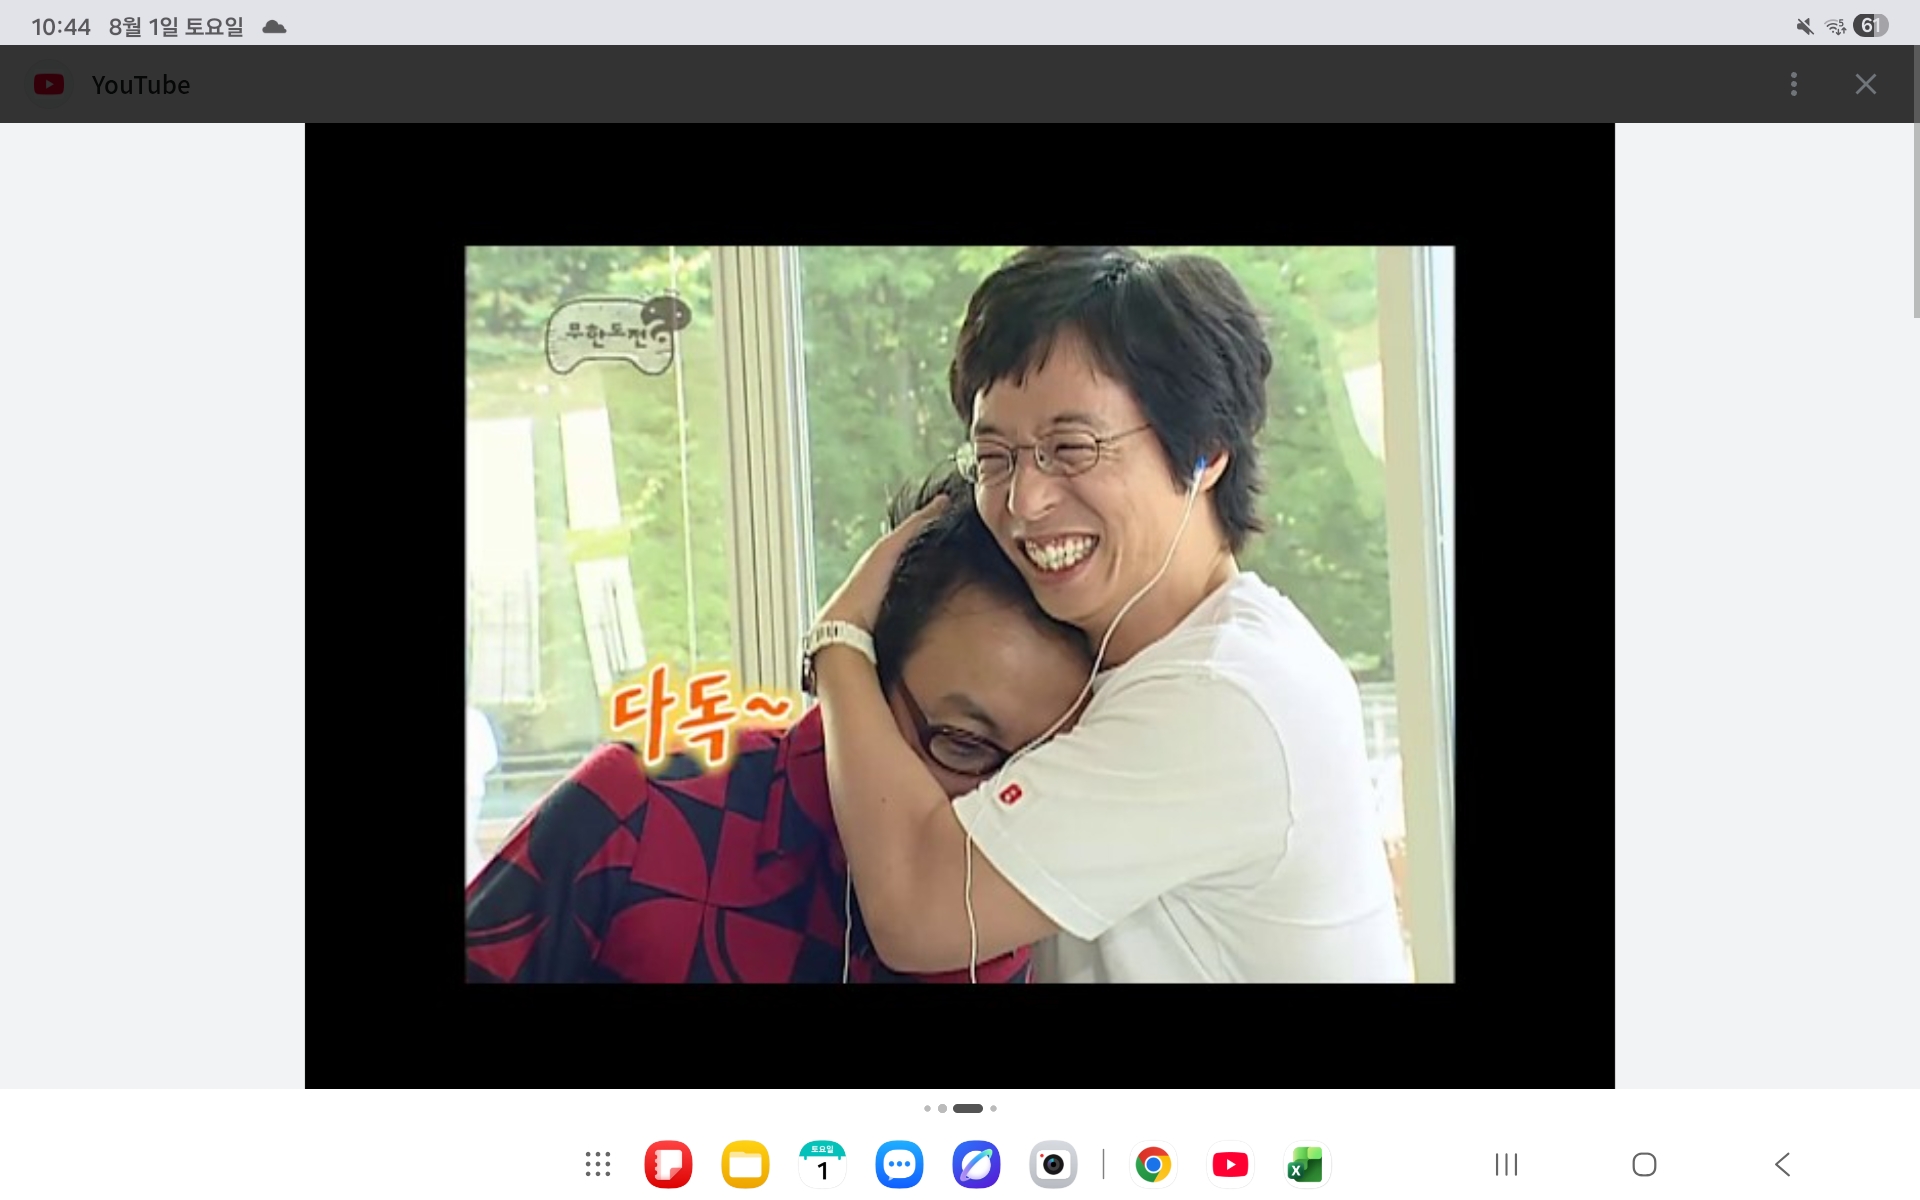Viewport: 1920px width, 1200px height.
Task: Tap the date 8월 1일 토요일
Action: coord(176,27)
